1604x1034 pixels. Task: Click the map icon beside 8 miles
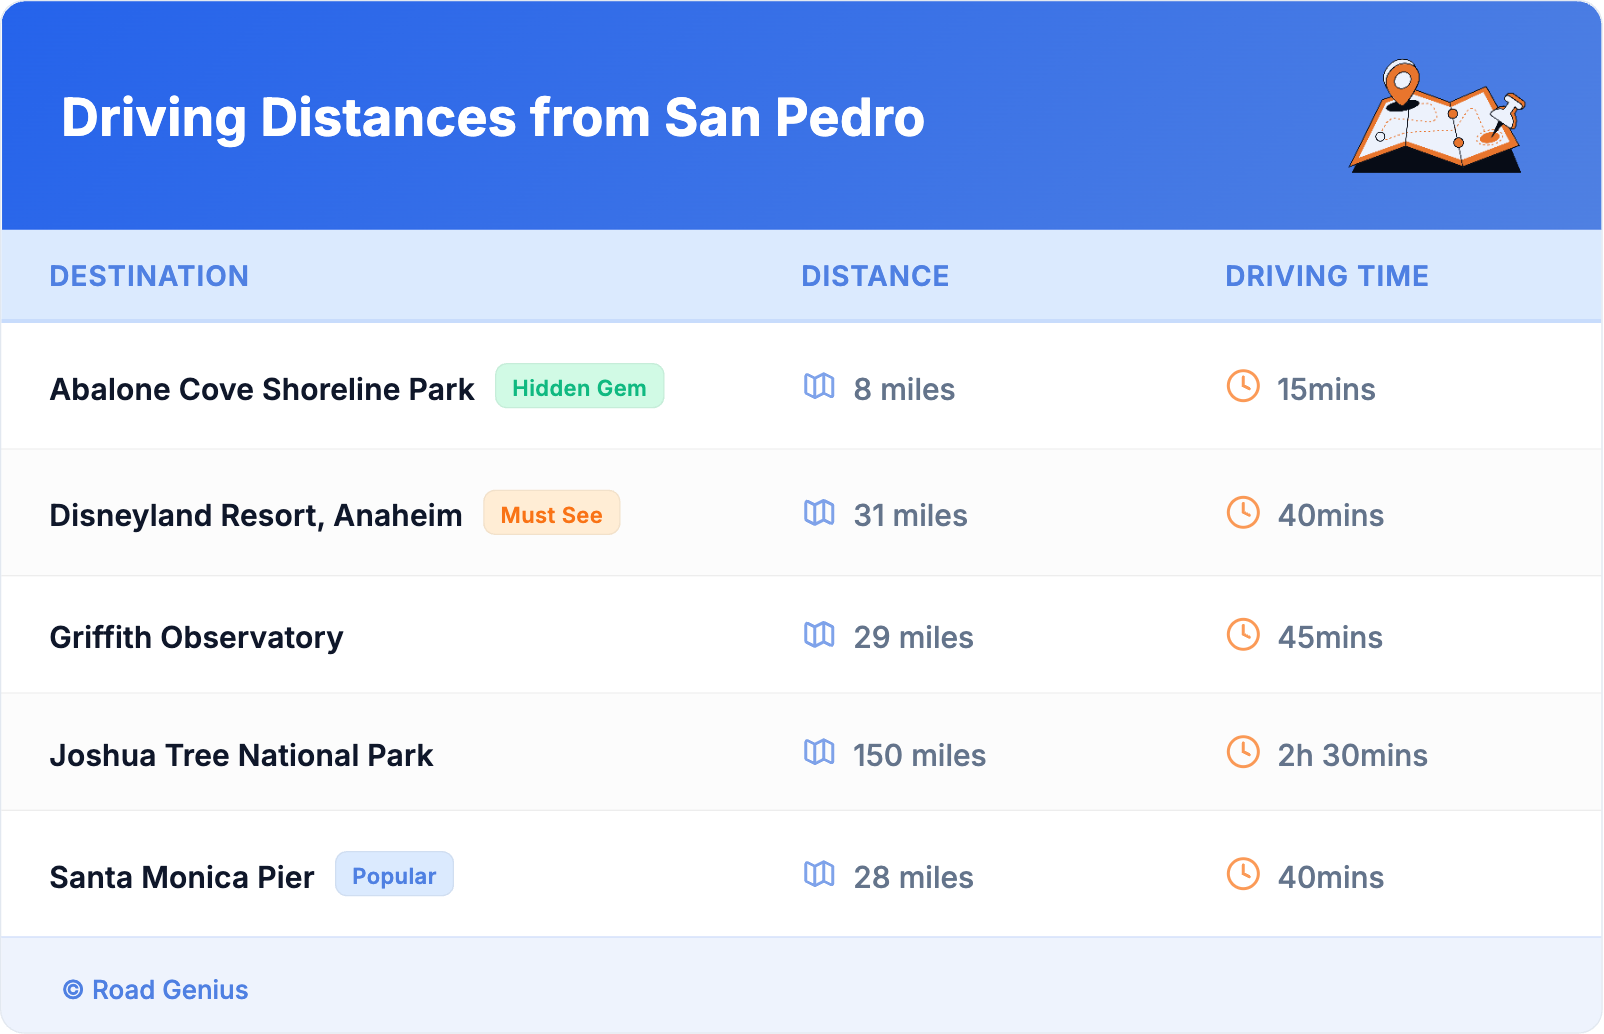pos(819,386)
